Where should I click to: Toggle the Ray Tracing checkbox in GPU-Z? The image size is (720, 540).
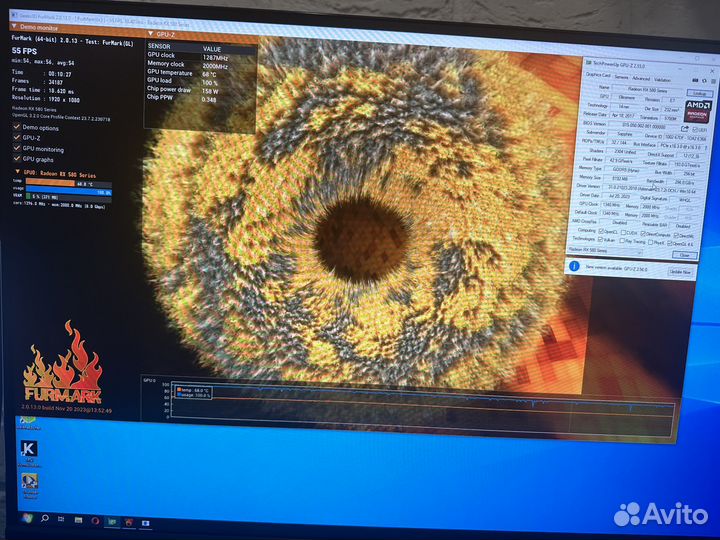click(x=622, y=240)
